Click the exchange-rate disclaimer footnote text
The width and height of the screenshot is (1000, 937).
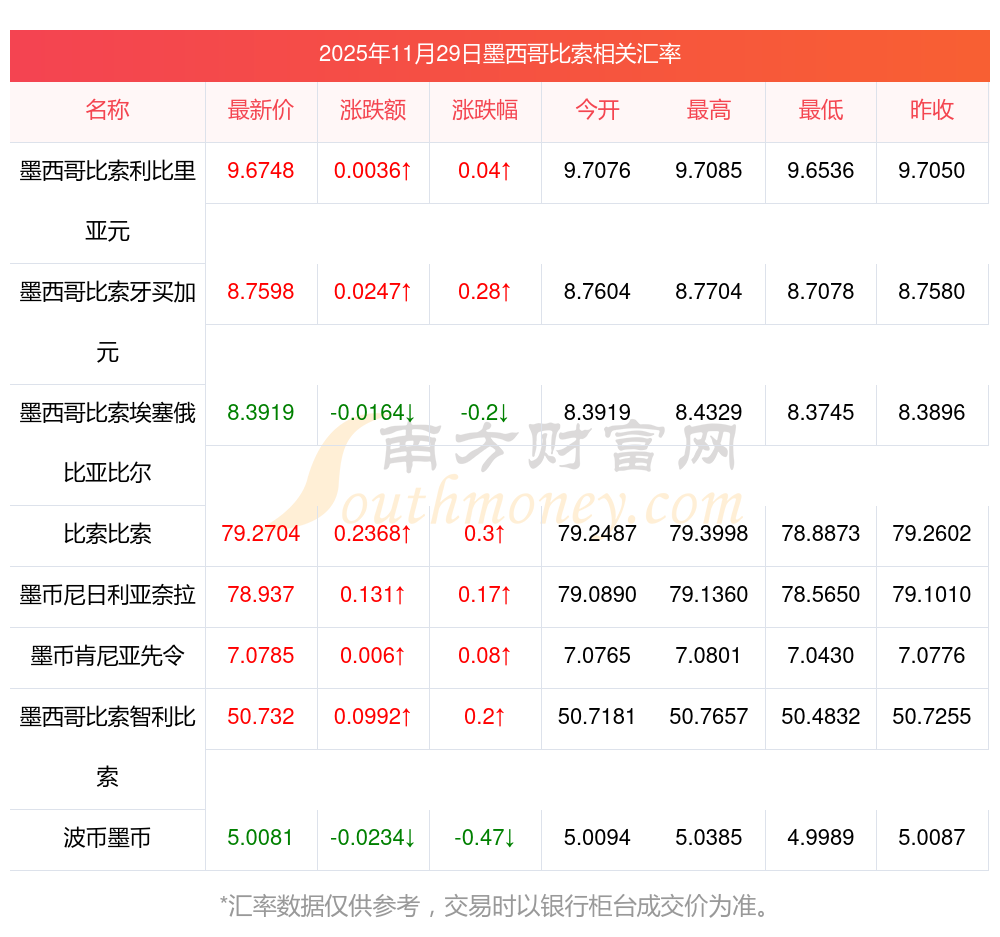499,907
